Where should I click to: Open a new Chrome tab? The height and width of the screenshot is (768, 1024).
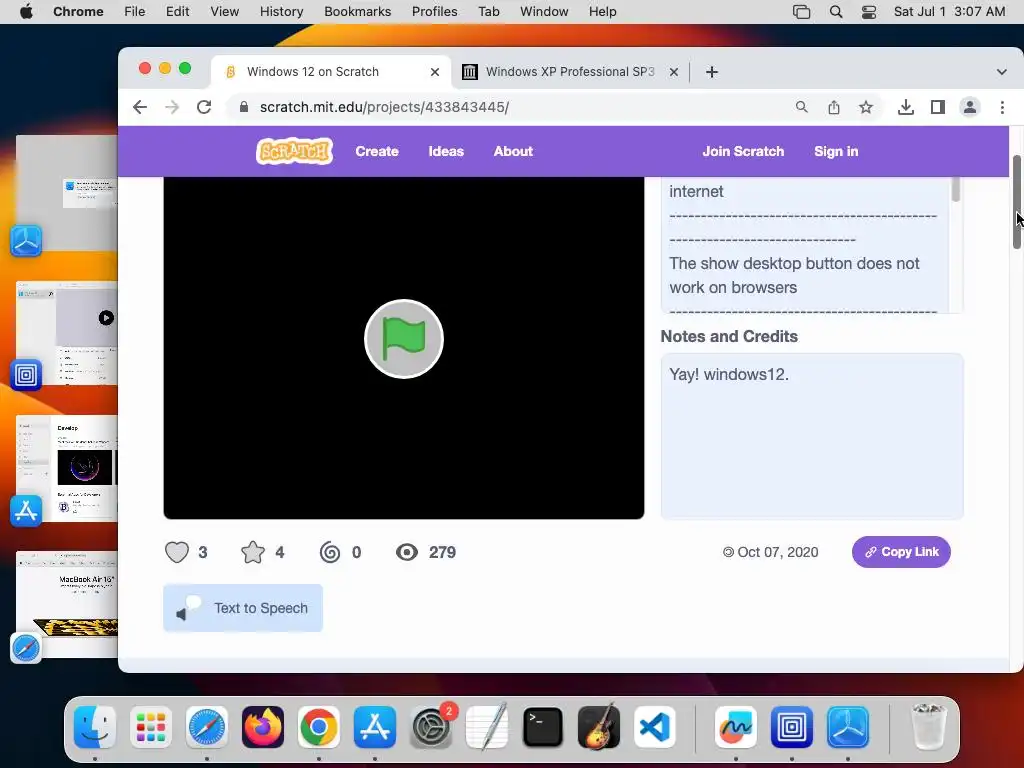[x=712, y=72]
